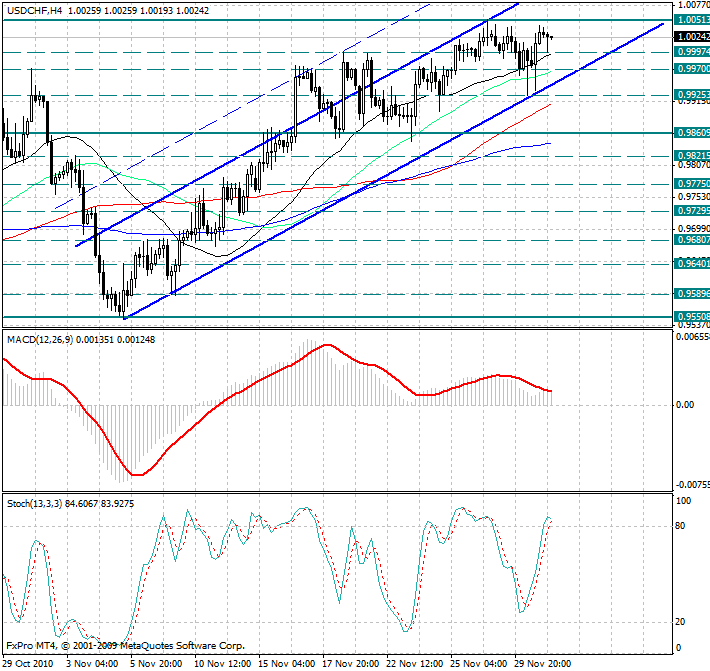Select the 0.9997 level price label

[x=692, y=52]
